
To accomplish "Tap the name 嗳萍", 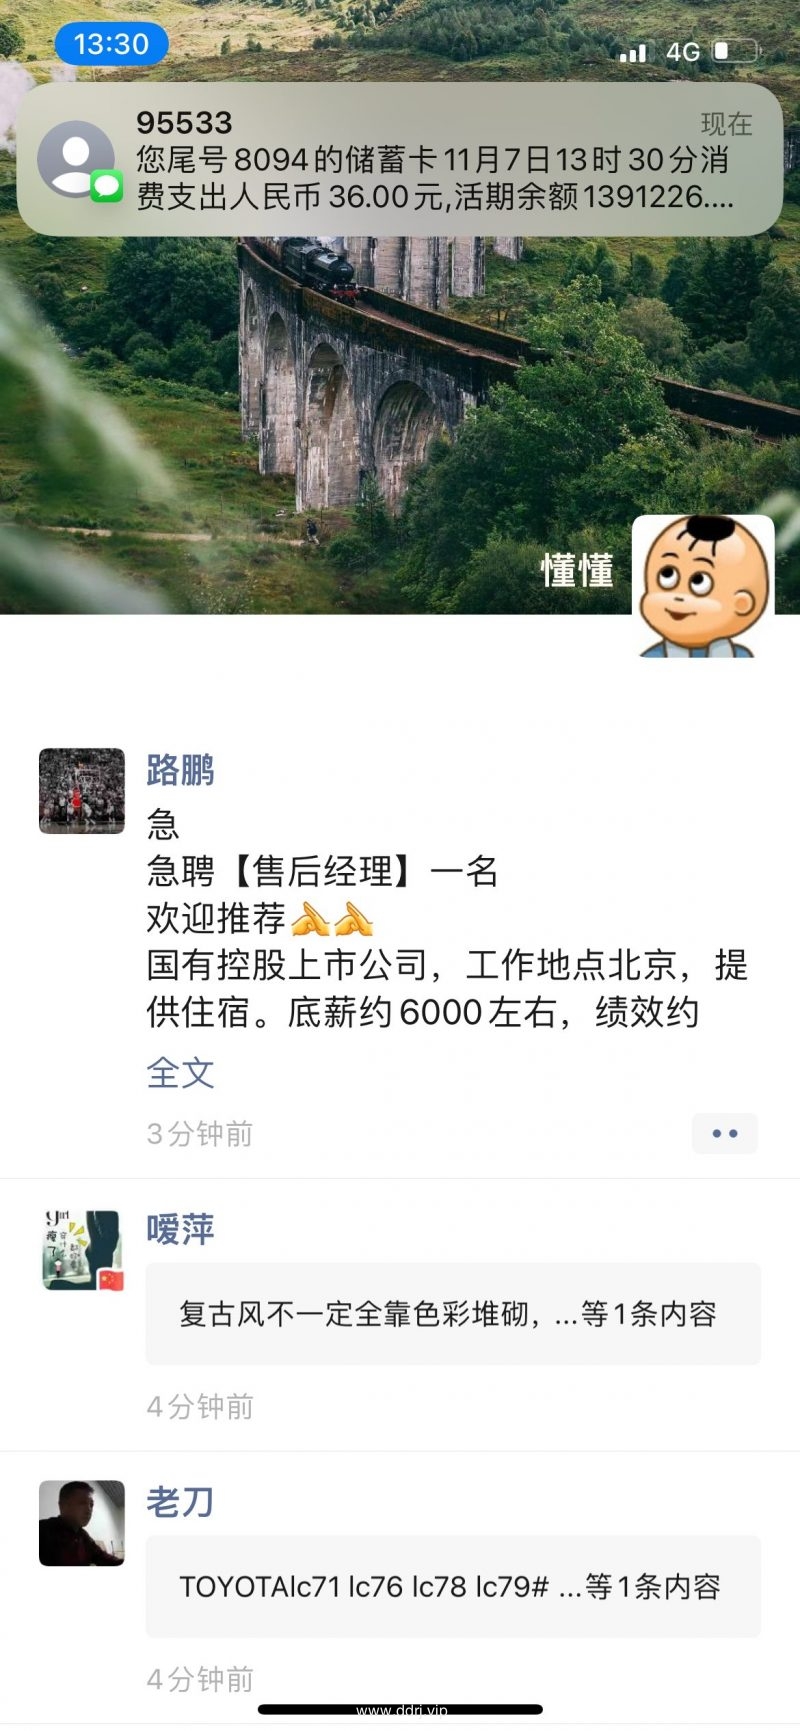I will coord(181,1229).
